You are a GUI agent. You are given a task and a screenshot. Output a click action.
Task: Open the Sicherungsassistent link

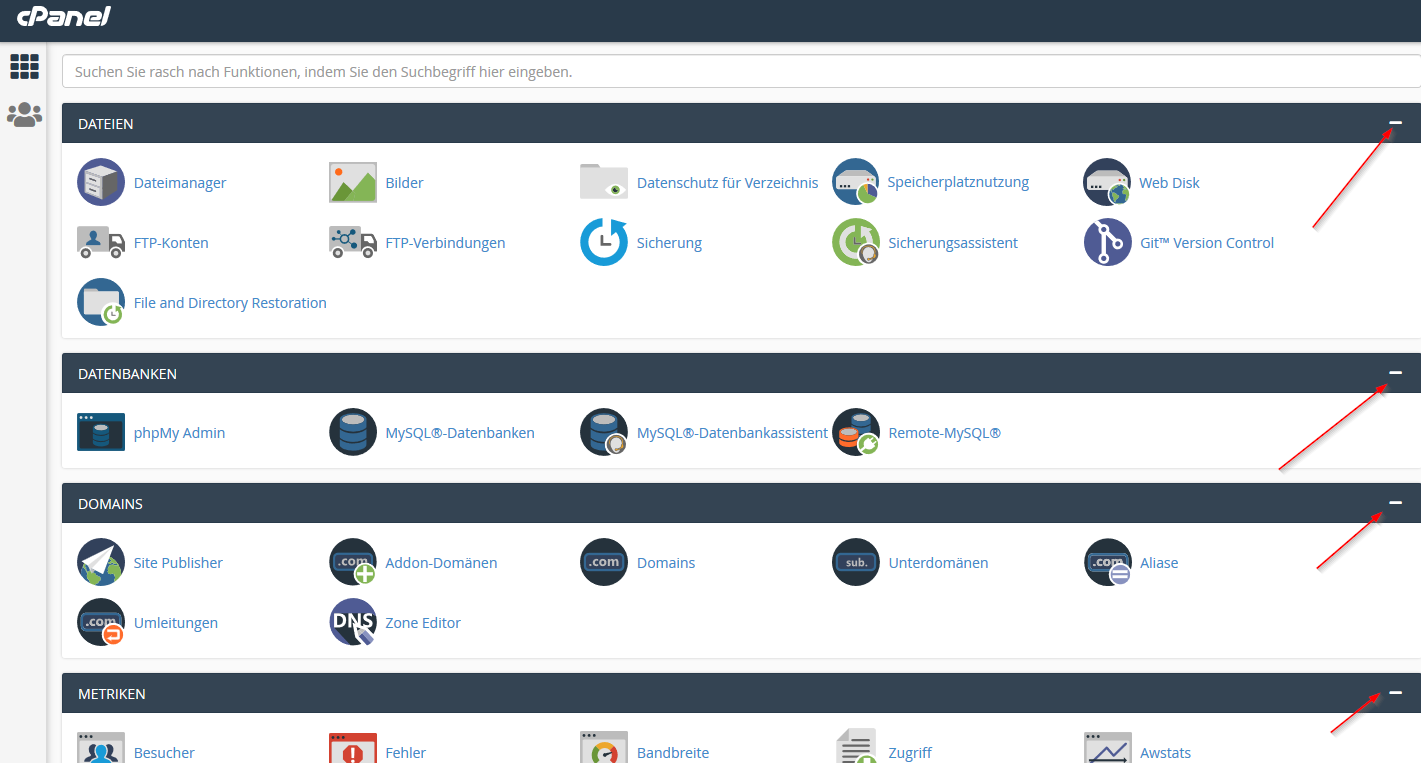tap(953, 243)
